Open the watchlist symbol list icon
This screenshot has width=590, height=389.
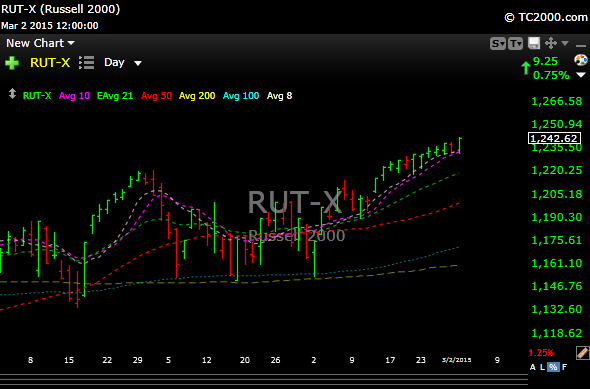point(87,62)
